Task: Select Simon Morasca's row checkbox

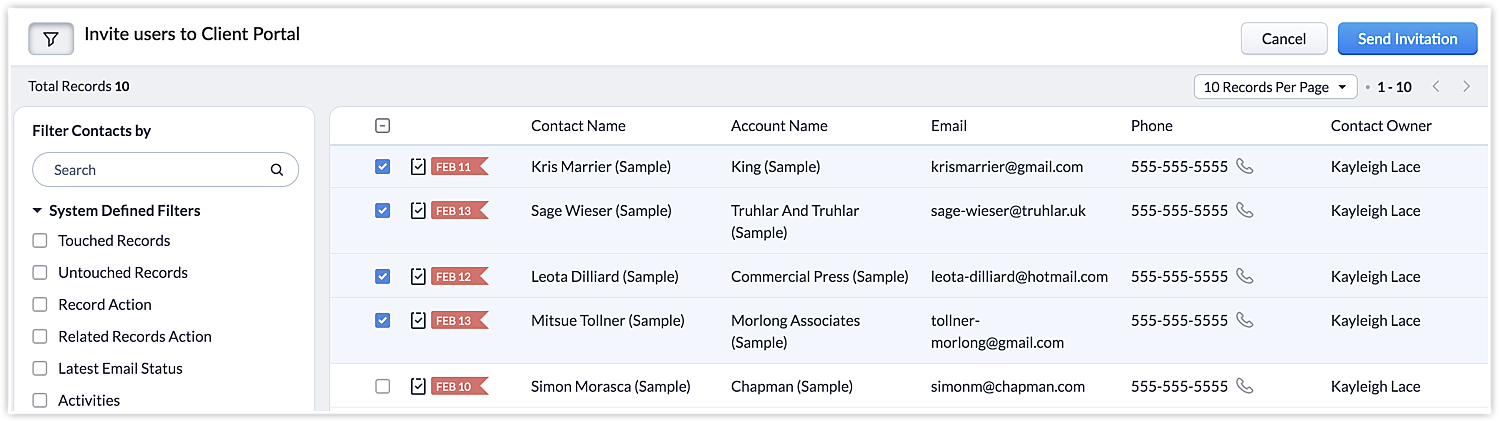Action: click(382, 387)
